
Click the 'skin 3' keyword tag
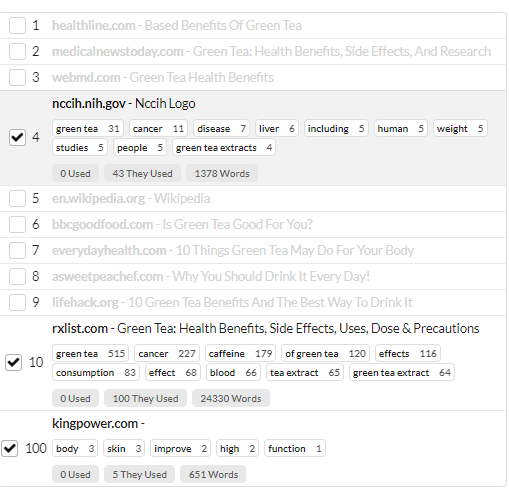tap(124, 449)
